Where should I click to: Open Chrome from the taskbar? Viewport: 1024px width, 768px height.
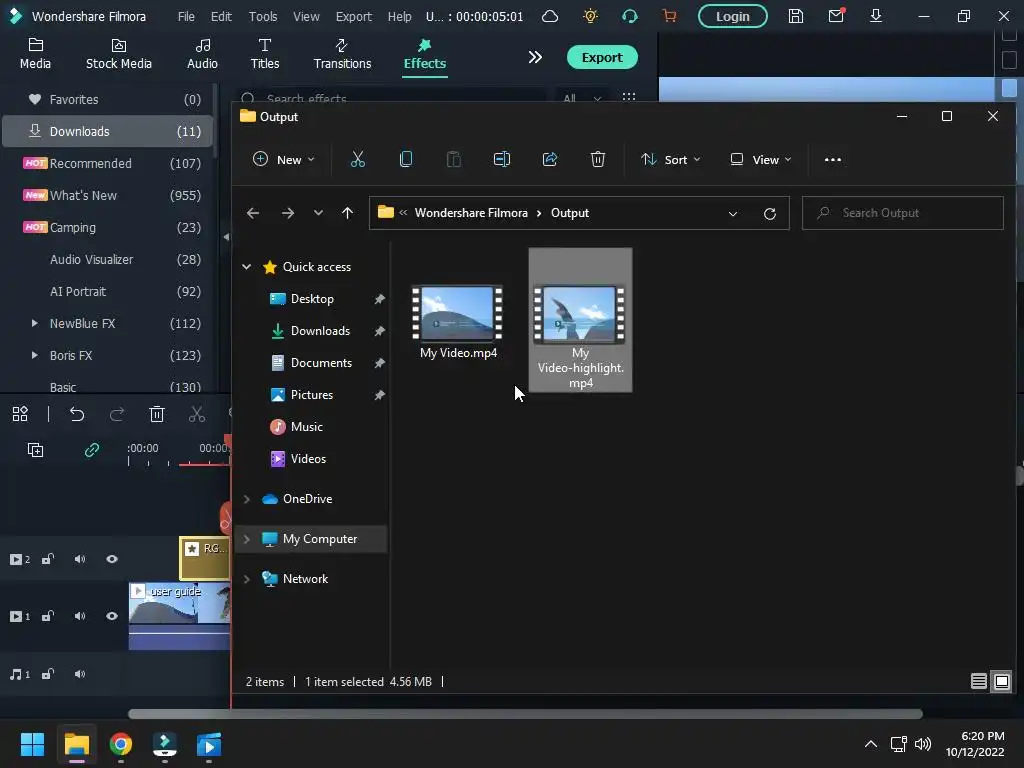(x=120, y=744)
